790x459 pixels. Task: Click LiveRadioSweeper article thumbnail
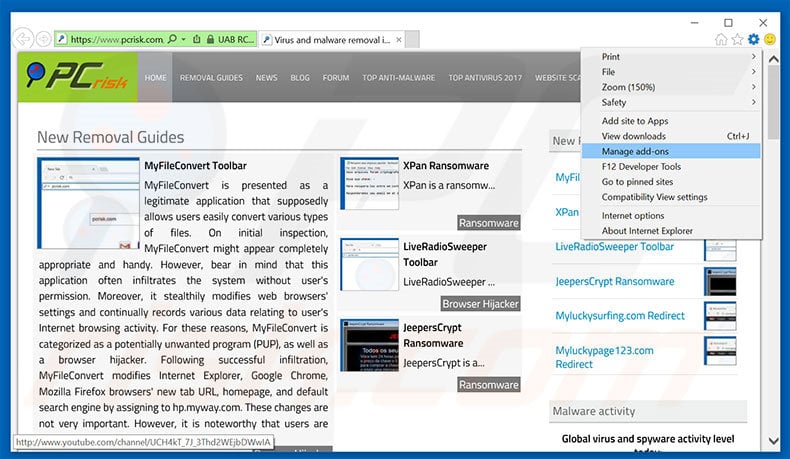point(369,265)
